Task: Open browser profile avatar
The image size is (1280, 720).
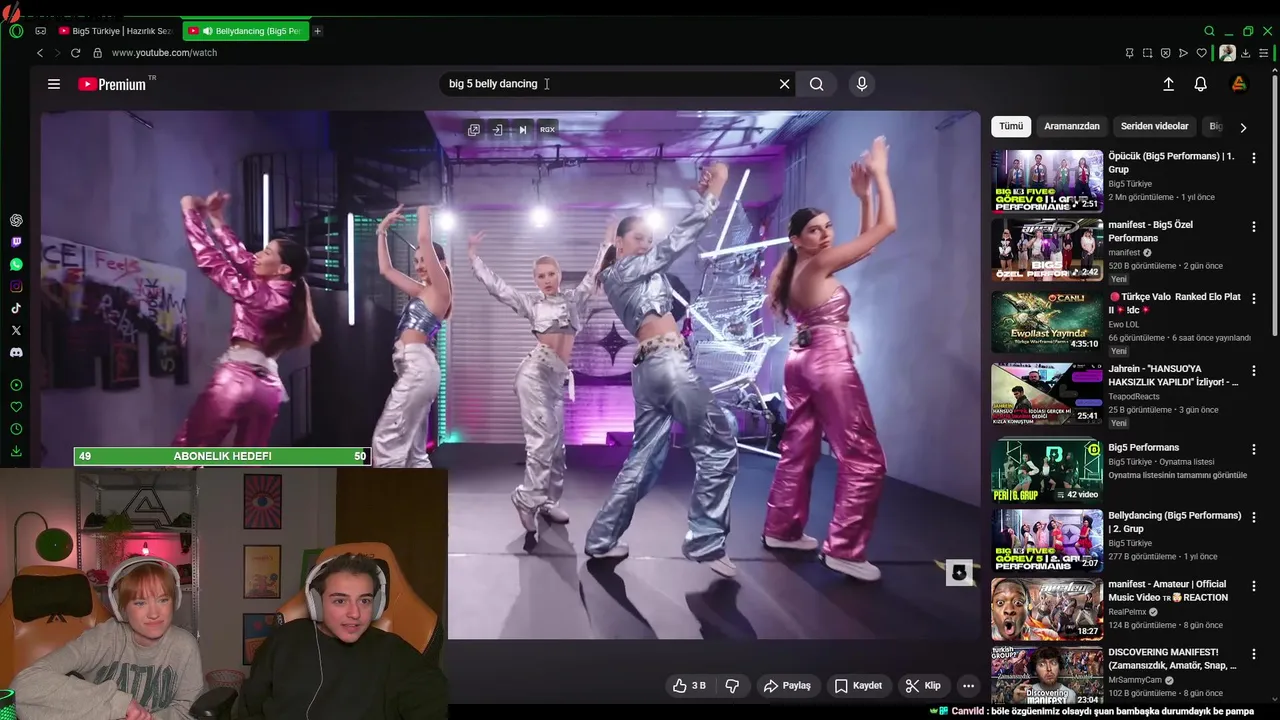Action: click(x=1227, y=53)
